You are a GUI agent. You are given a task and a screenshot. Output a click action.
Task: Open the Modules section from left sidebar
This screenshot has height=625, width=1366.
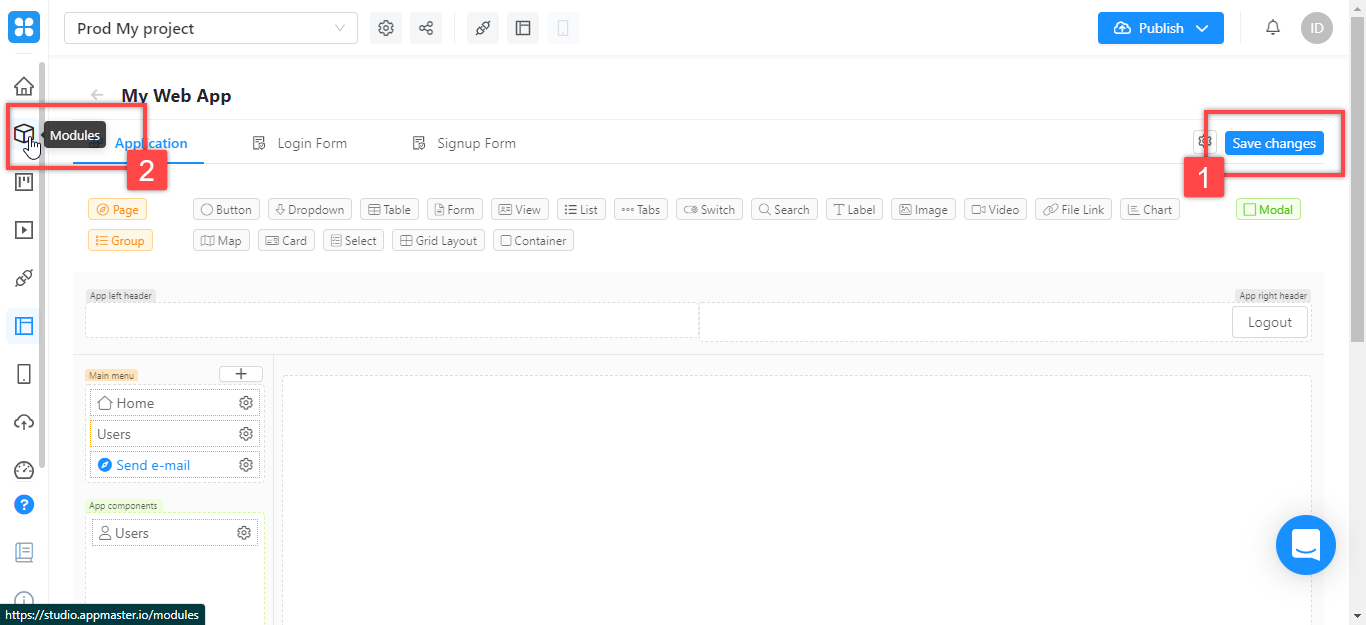[x=24, y=134]
